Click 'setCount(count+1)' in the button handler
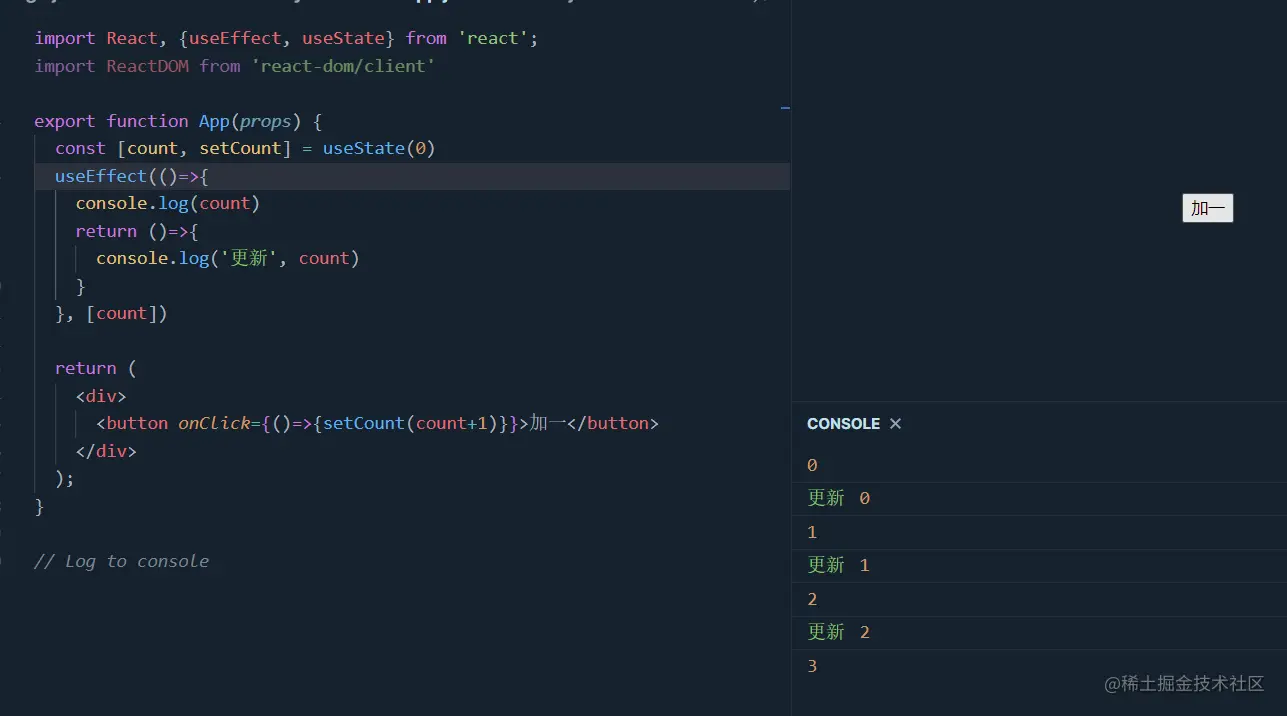This screenshot has height=716, width=1287. [x=410, y=423]
